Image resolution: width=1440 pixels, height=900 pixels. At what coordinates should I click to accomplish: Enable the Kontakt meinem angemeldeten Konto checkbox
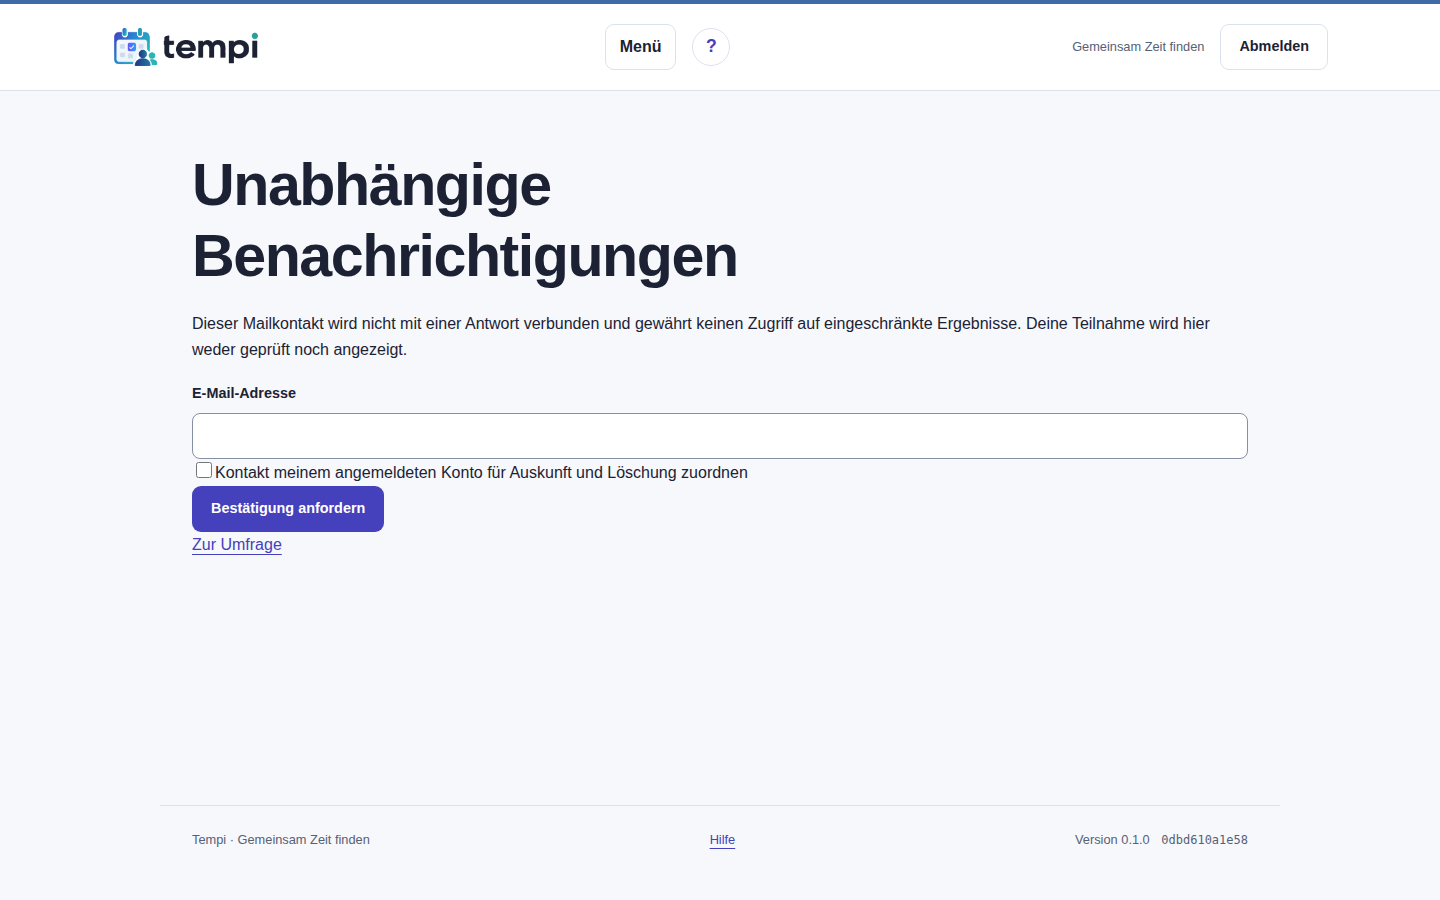tap(204, 470)
